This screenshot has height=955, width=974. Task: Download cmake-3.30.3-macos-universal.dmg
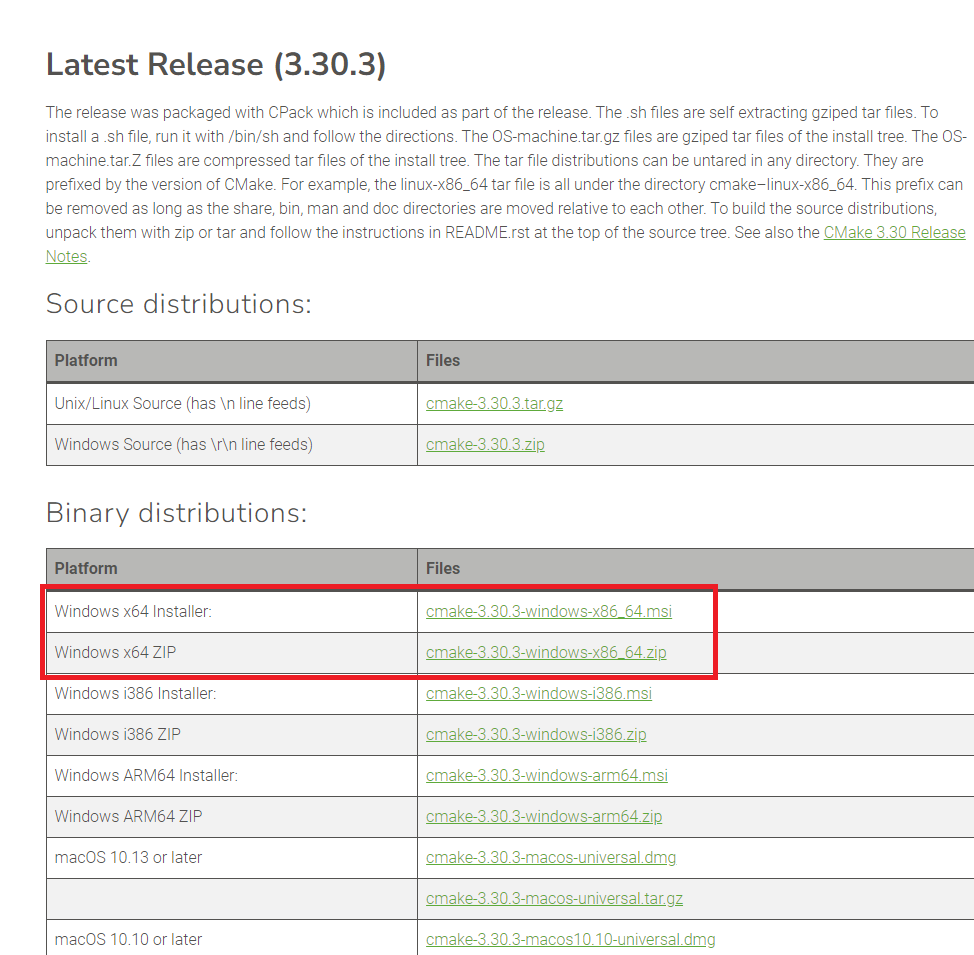(x=551, y=857)
